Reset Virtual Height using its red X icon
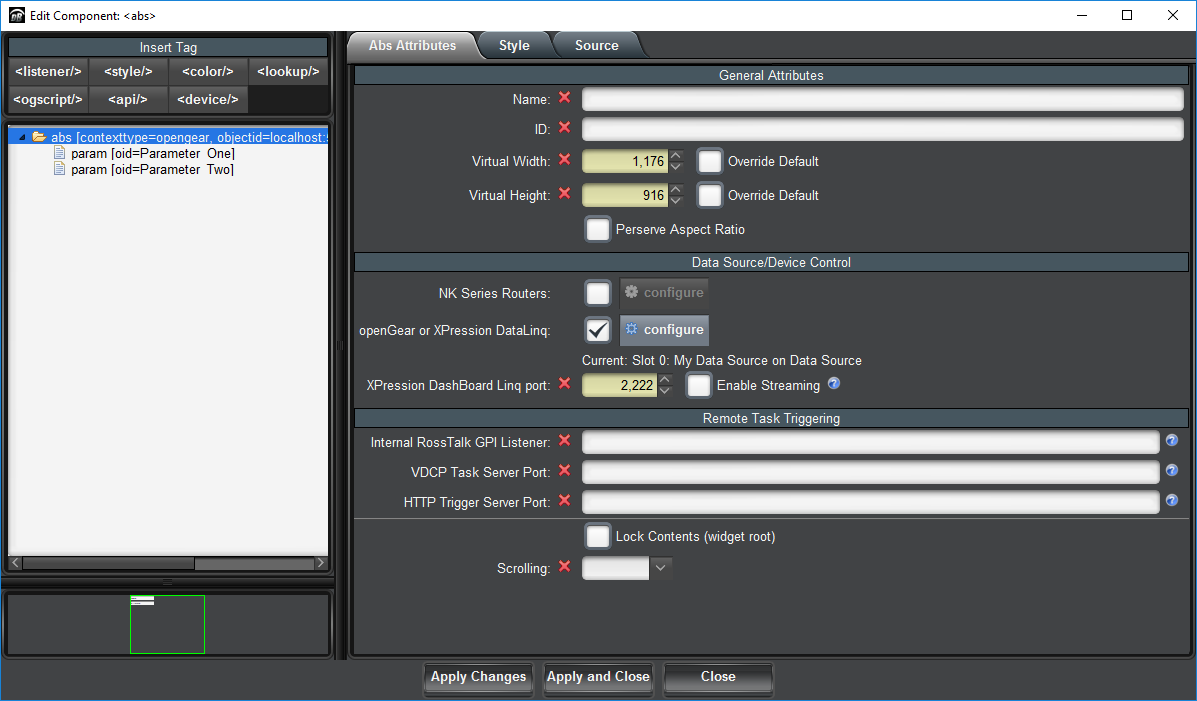This screenshot has width=1197, height=701. pos(564,193)
